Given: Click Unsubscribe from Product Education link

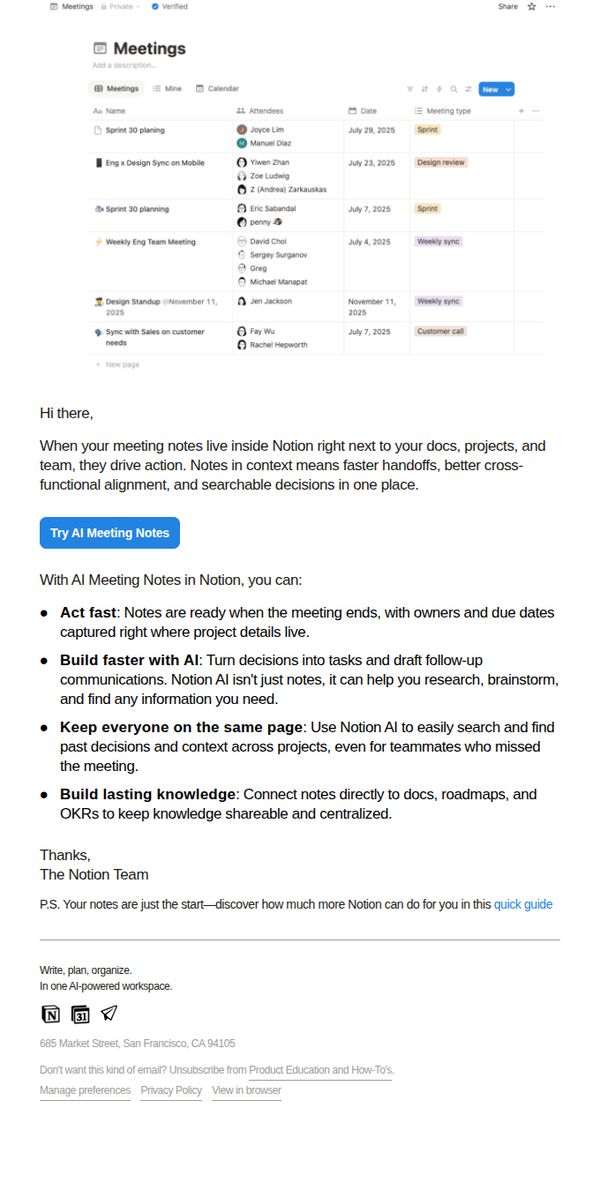Looking at the screenshot, I should tap(320, 1070).
